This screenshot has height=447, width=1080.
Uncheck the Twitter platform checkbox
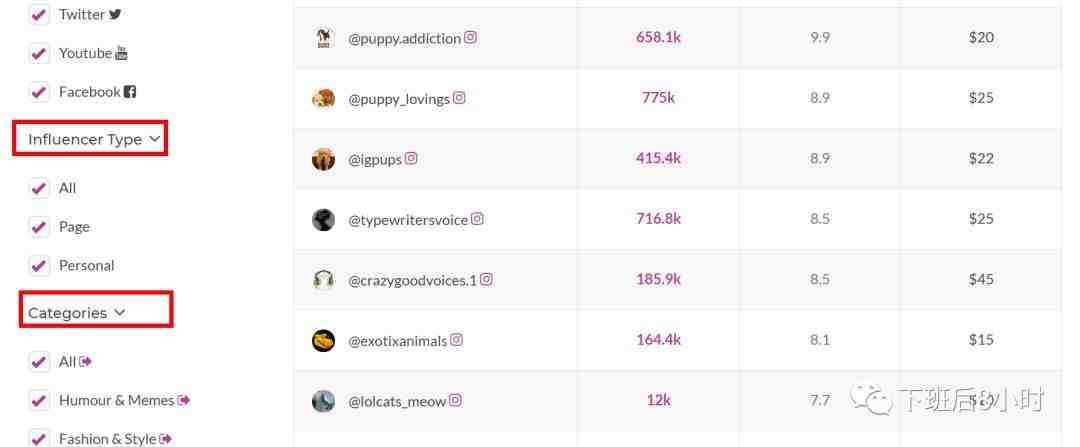(39, 15)
